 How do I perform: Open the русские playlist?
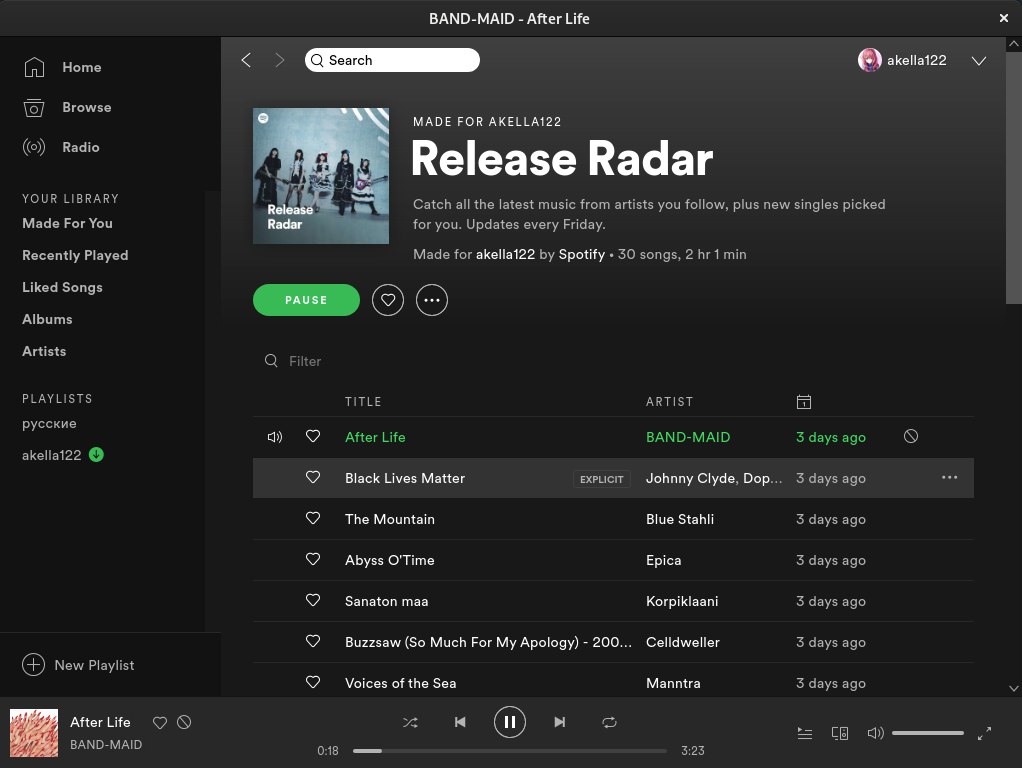point(49,423)
